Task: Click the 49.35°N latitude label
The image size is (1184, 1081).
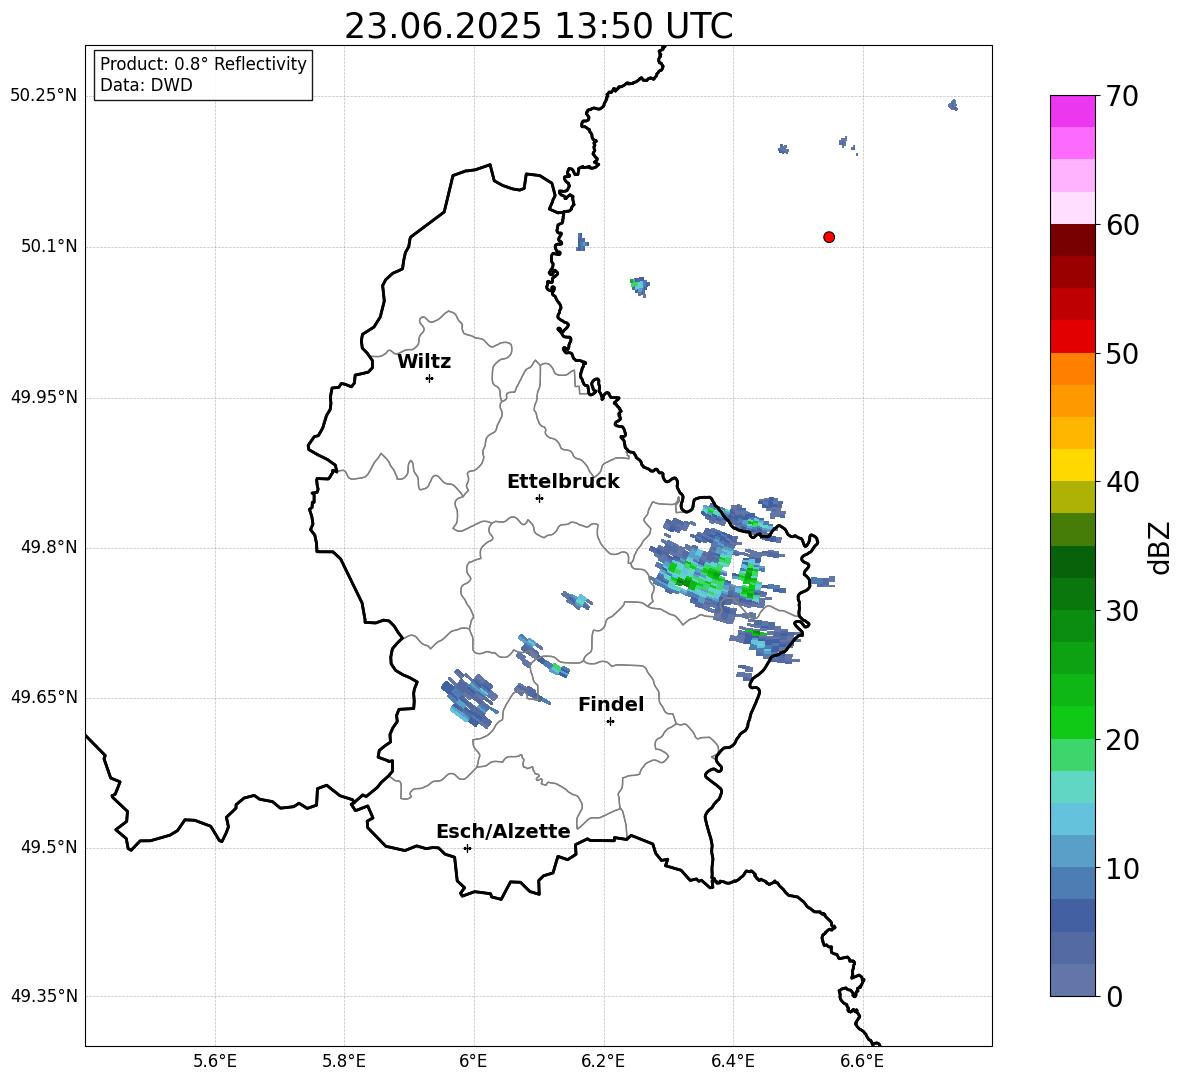Action: pos(44,996)
